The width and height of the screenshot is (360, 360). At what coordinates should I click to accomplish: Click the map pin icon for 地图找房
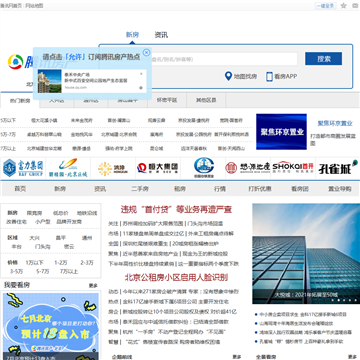click(x=228, y=76)
